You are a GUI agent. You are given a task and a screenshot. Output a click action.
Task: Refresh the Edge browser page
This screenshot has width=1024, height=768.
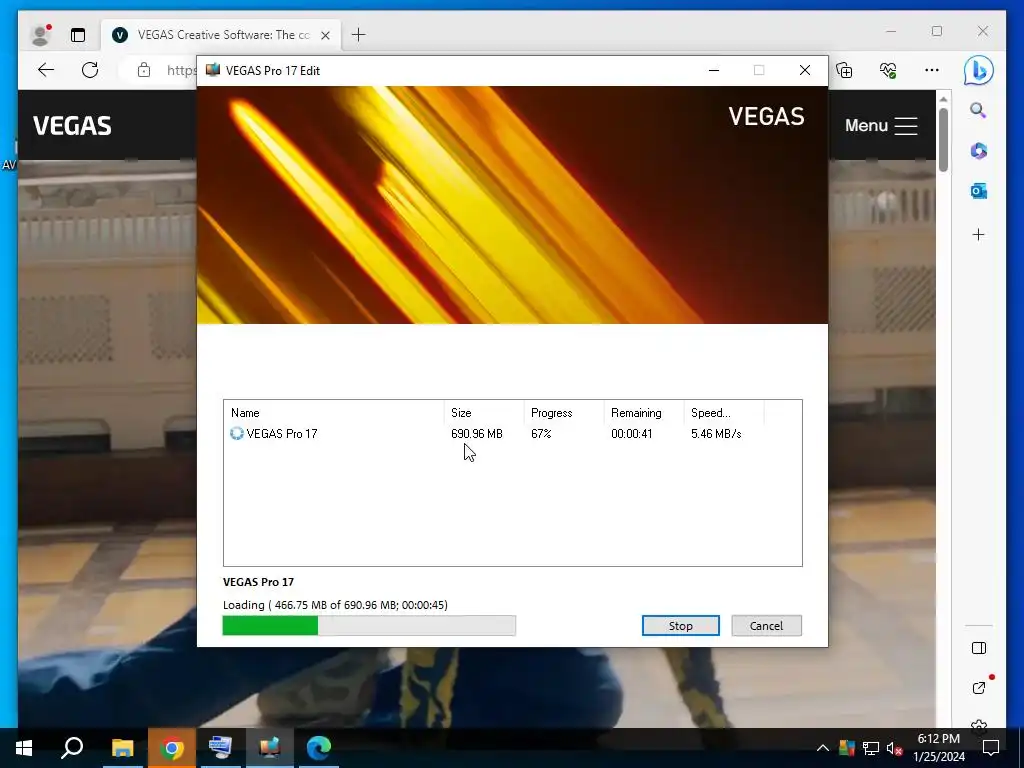pos(90,70)
